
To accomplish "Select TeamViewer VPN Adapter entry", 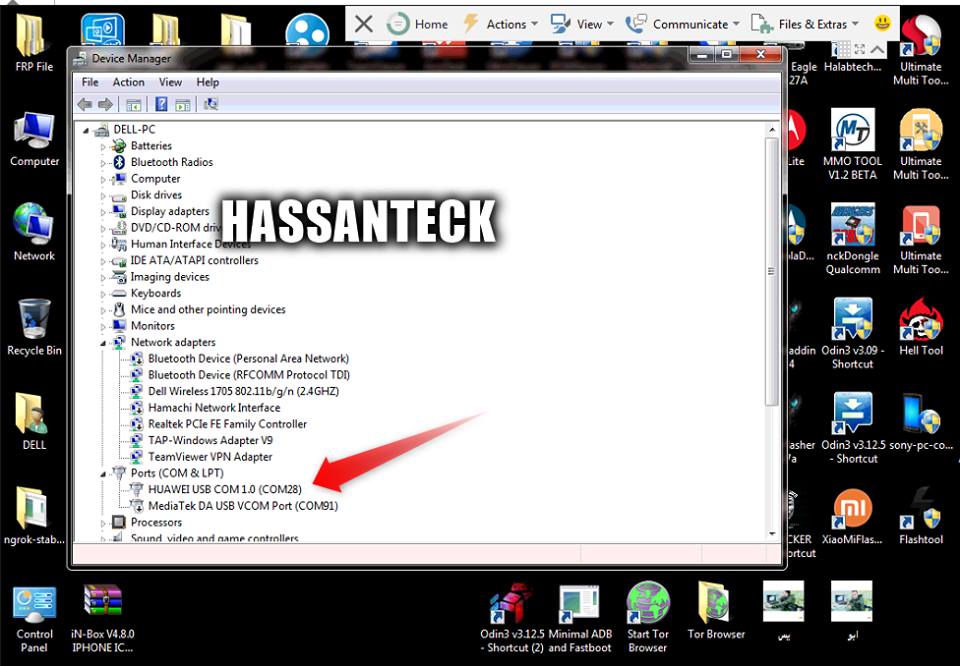I will (x=210, y=457).
